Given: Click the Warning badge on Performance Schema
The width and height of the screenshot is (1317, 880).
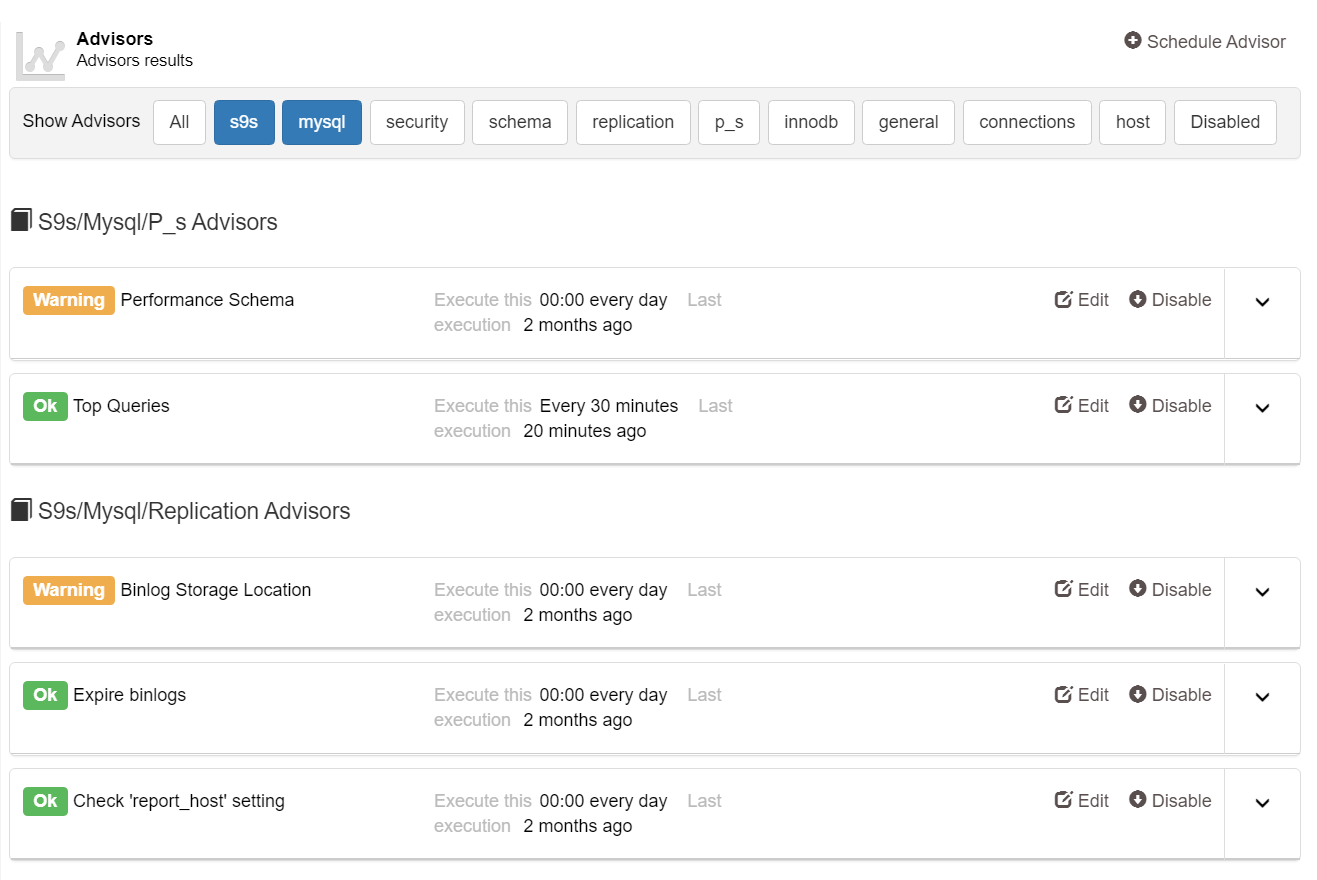Looking at the screenshot, I should coord(69,300).
